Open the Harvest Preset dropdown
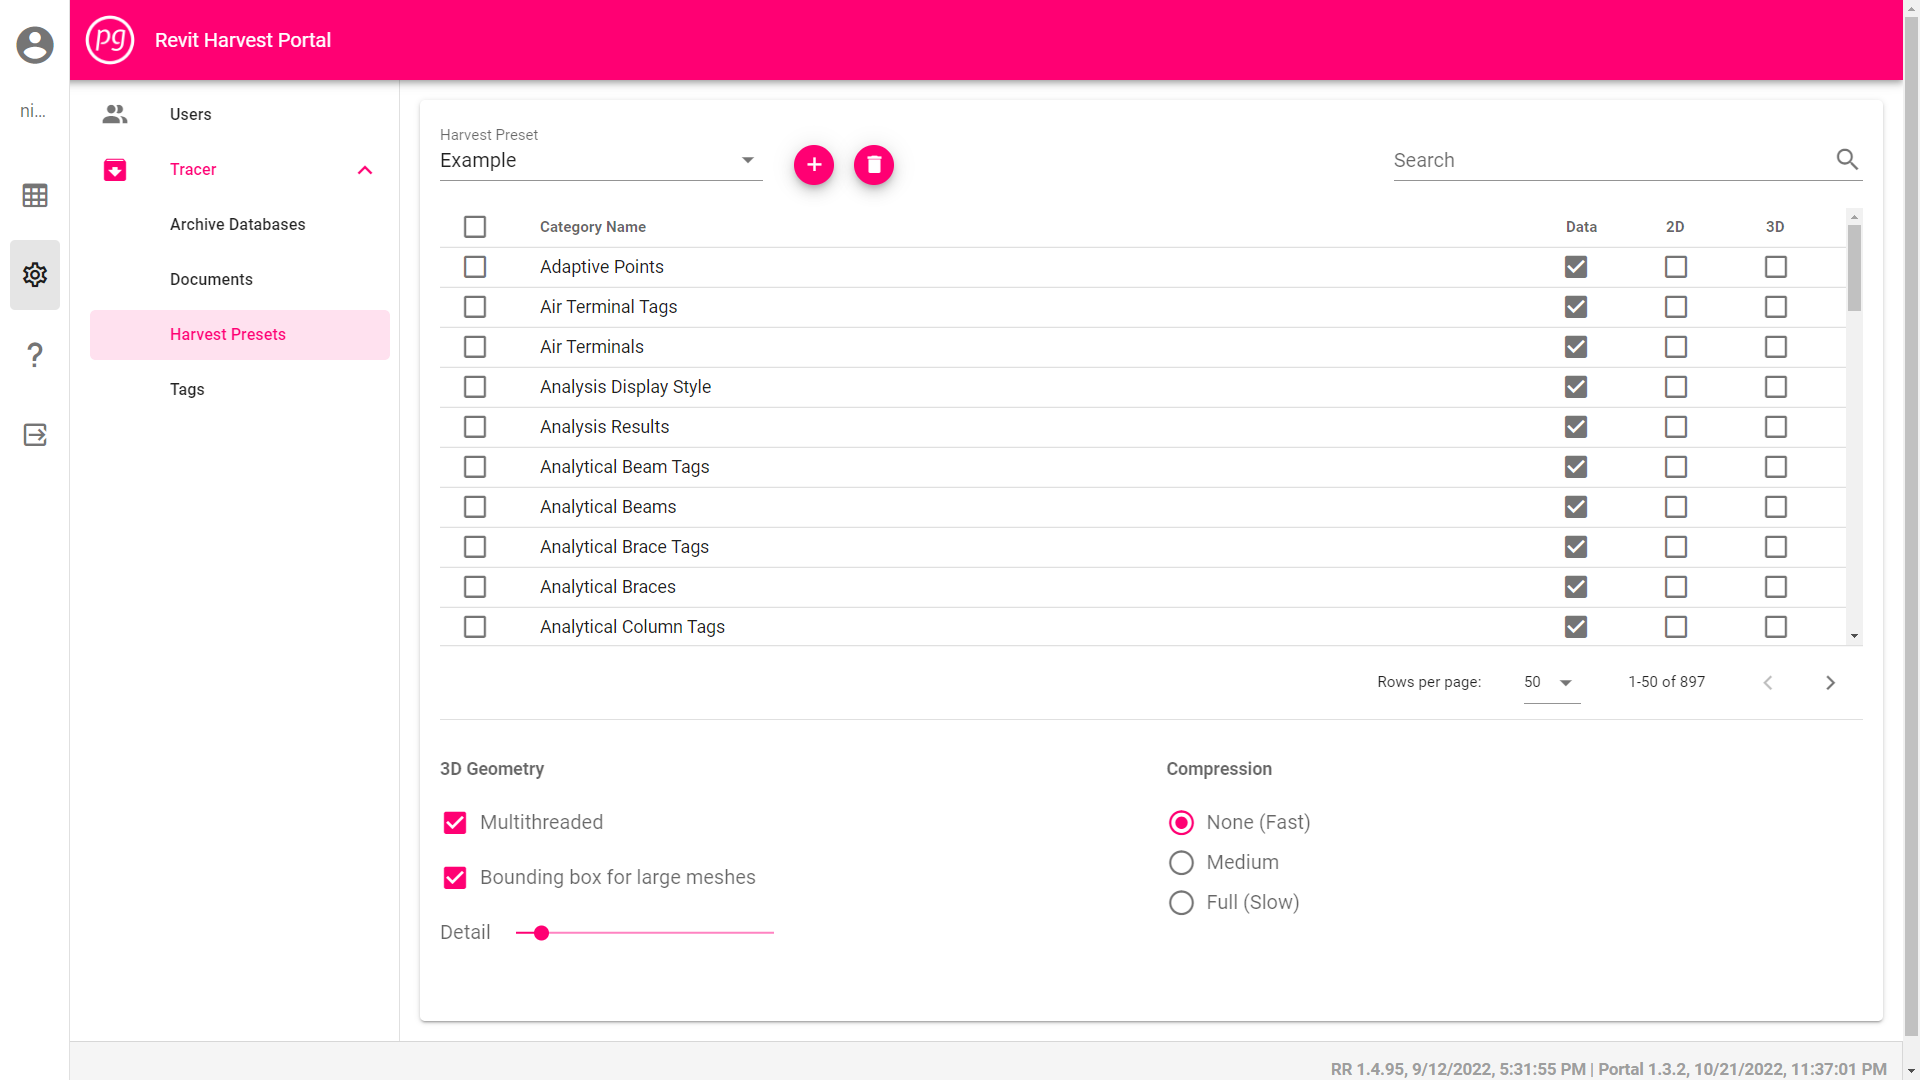The height and width of the screenshot is (1080, 1920). click(x=747, y=159)
